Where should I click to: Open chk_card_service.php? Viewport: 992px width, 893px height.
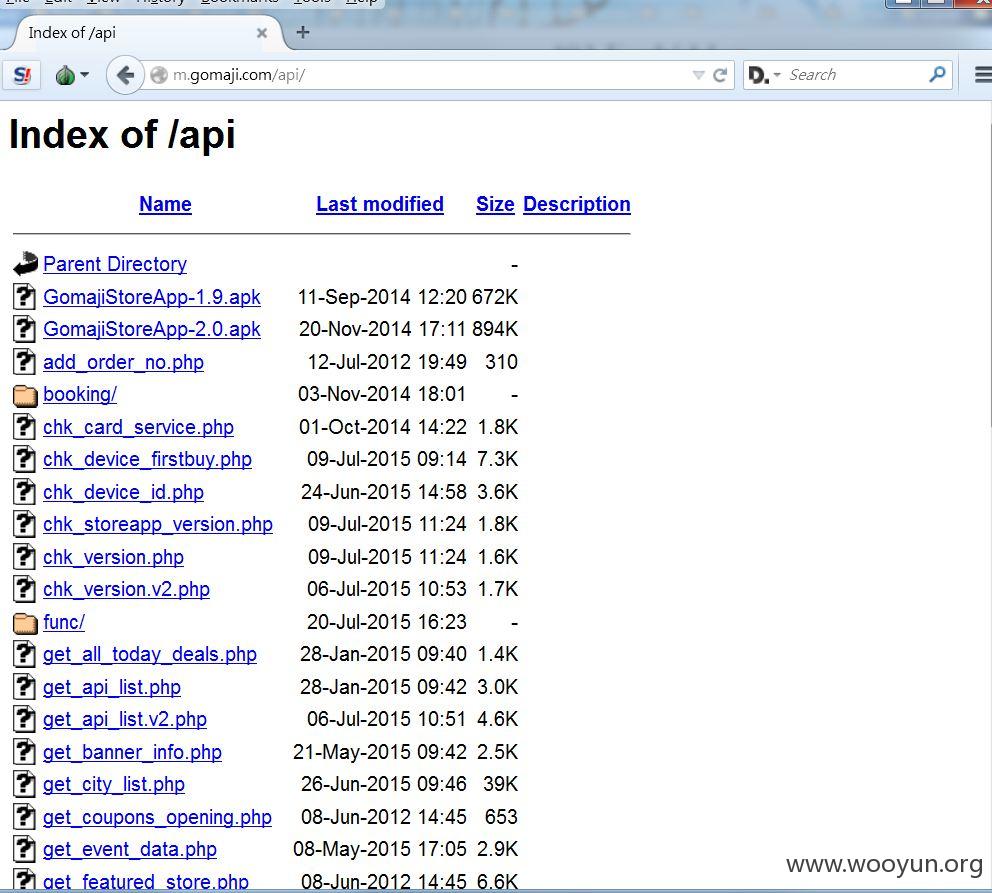coord(139,427)
